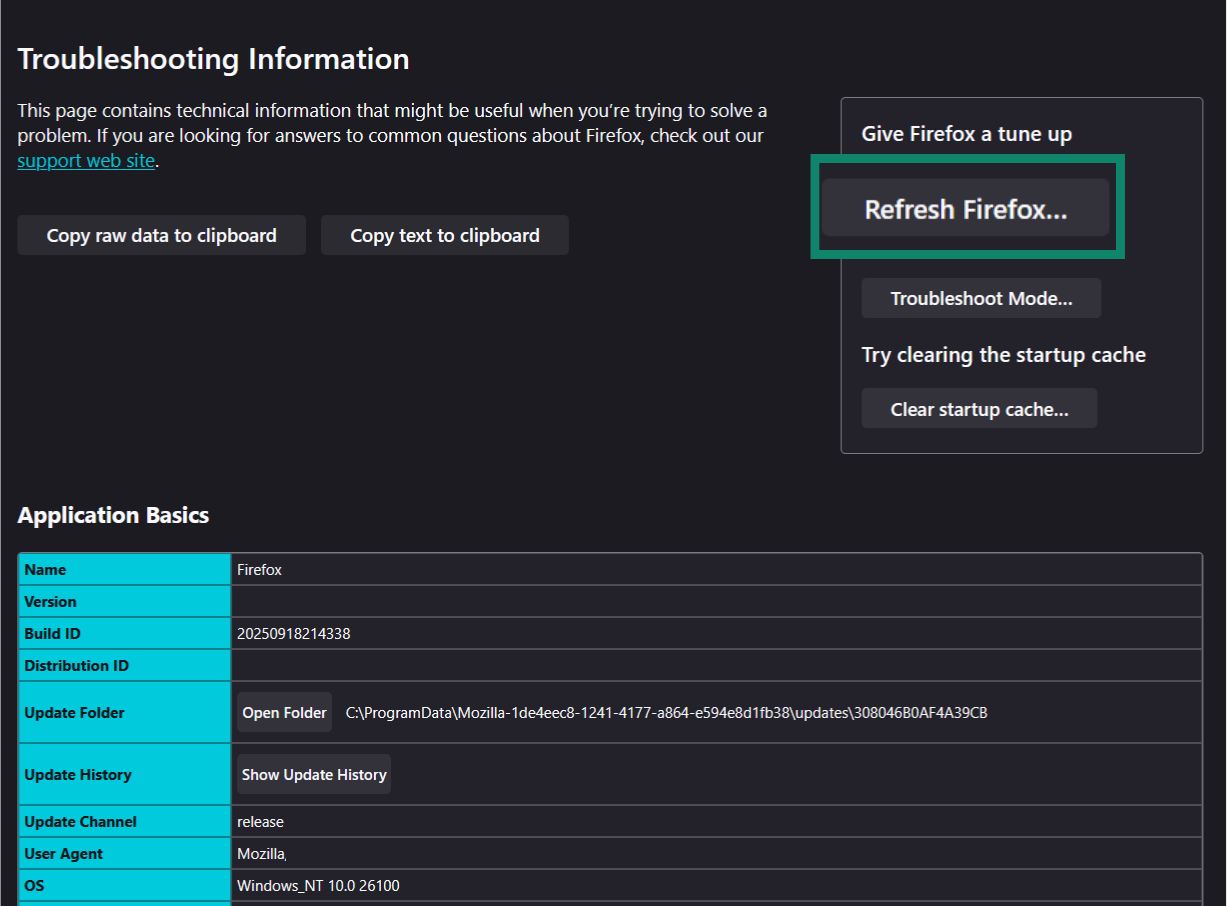The width and height of the screenshot is (1227, 906).
Task: Clear the startup cache
Action: (x=978, y=408)
